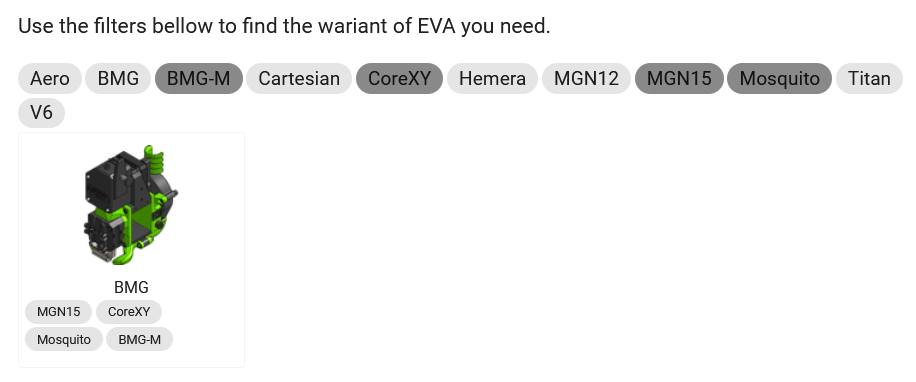Click the green extruder lever on the model

tap(155, 161)
